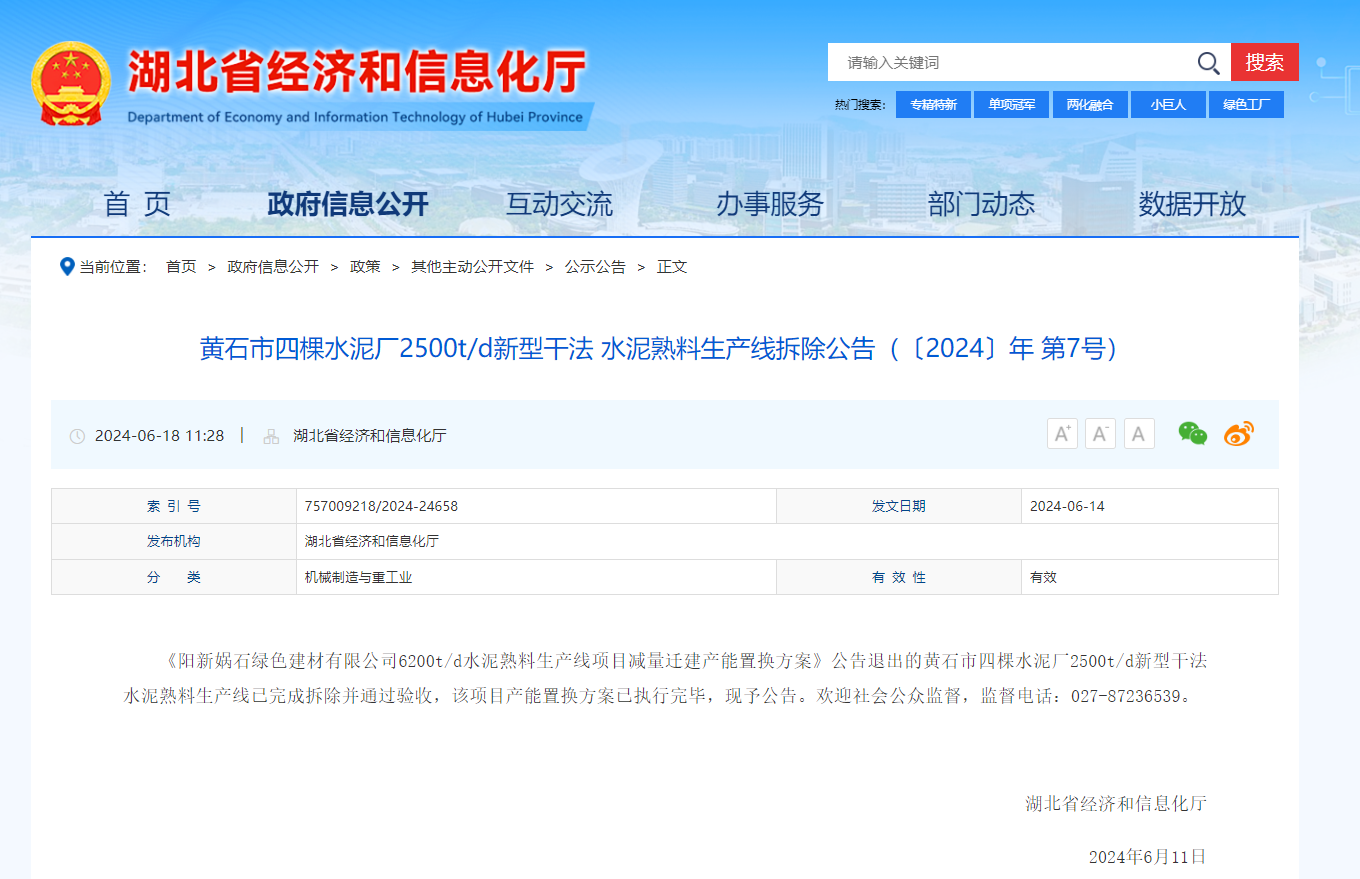Click the blue location pin icon

point(67,267)
